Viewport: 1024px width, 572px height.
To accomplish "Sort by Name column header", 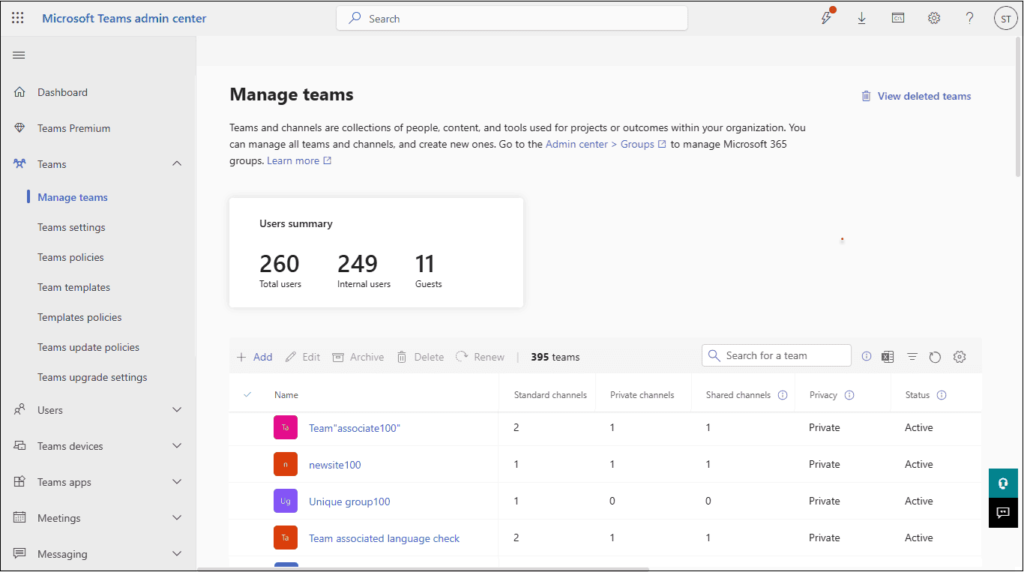I will (286, 395).
